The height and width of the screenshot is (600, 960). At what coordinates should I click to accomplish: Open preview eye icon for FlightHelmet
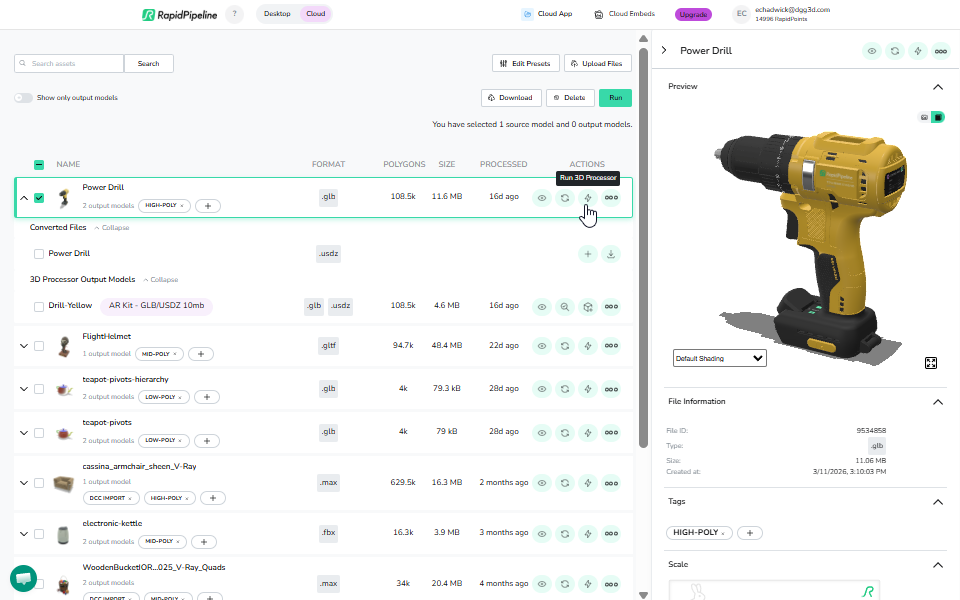541,345
